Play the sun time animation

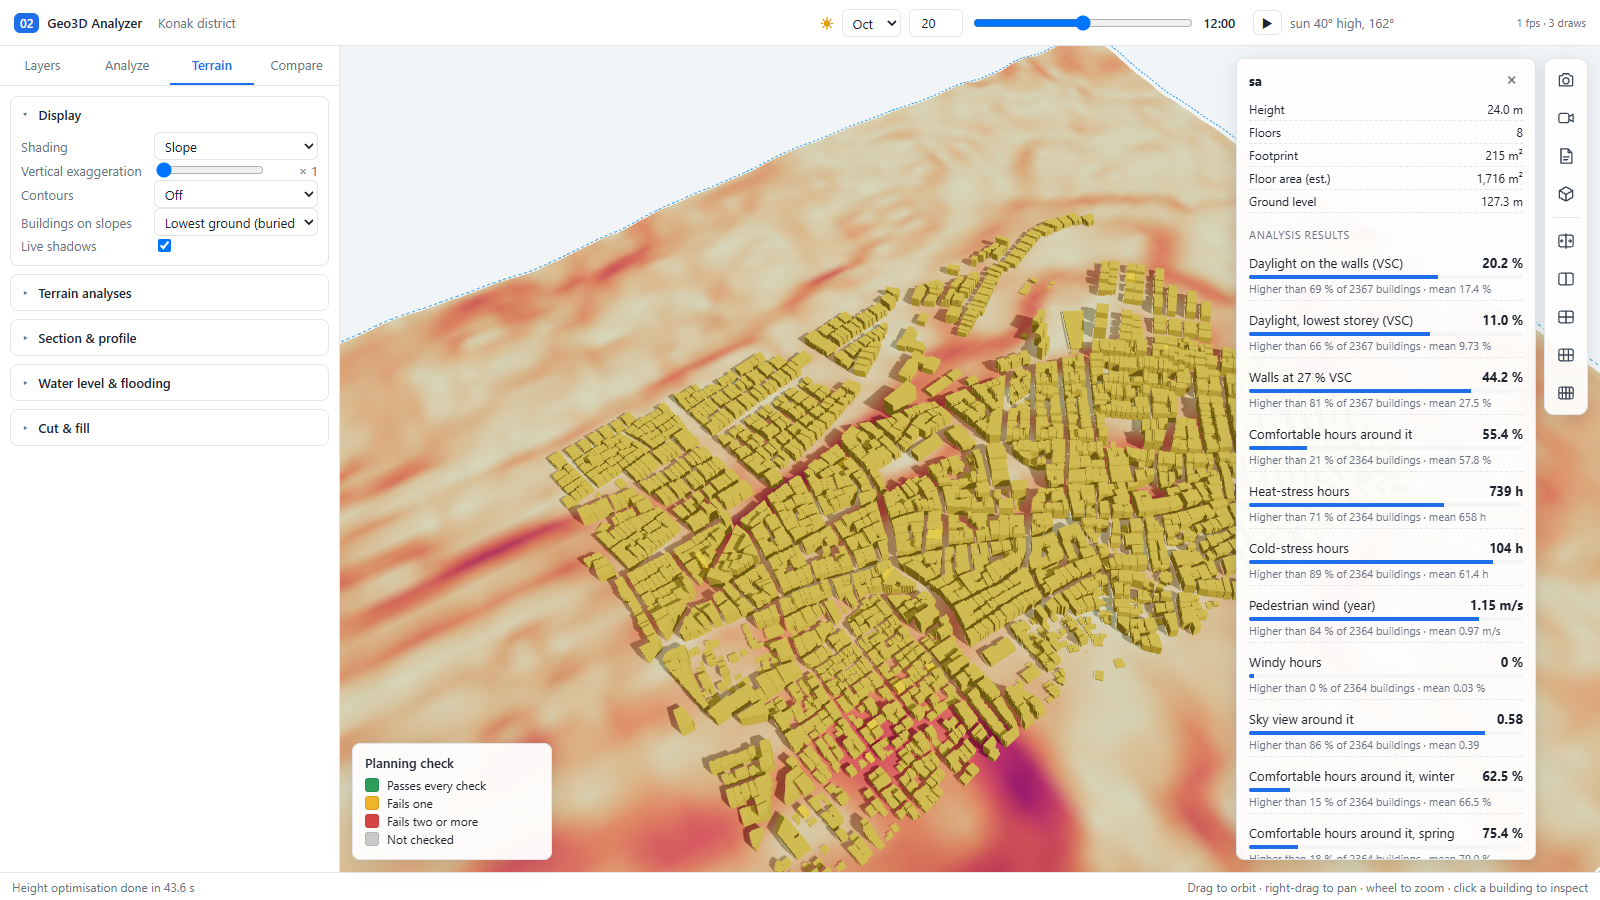[x=1267, y=23]
